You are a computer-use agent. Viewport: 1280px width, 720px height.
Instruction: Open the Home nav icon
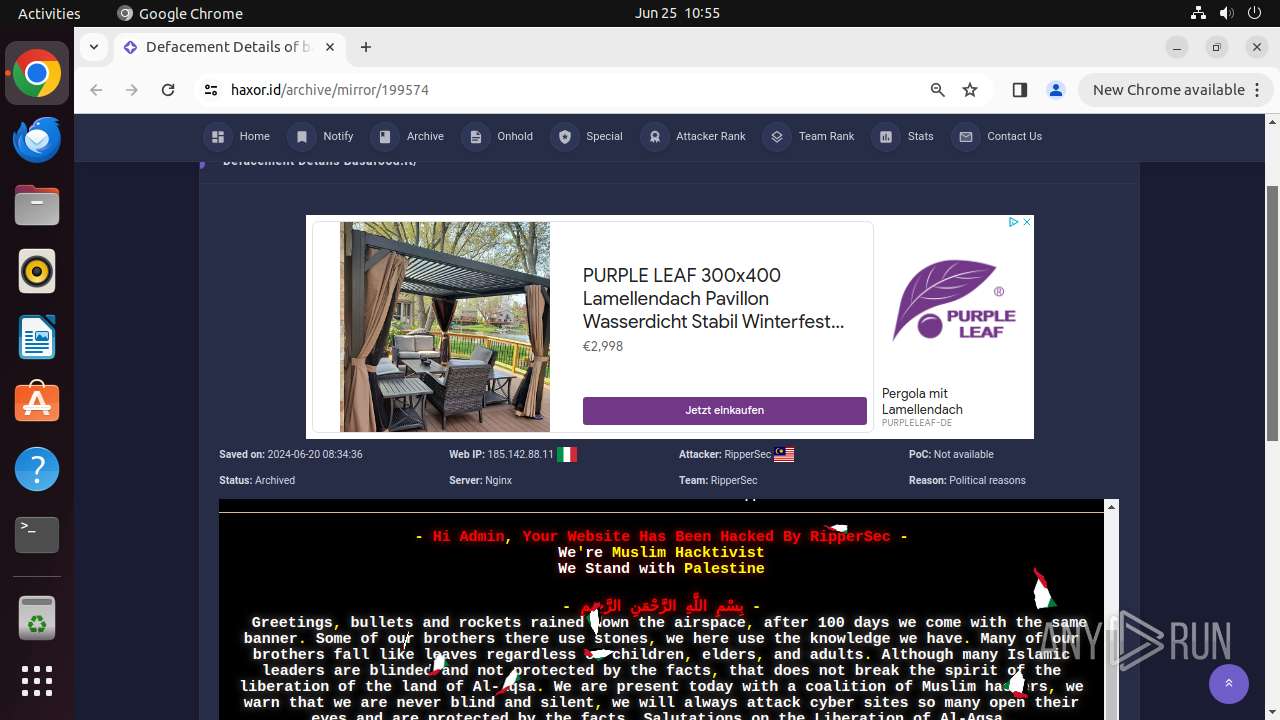tap(217, 137)
